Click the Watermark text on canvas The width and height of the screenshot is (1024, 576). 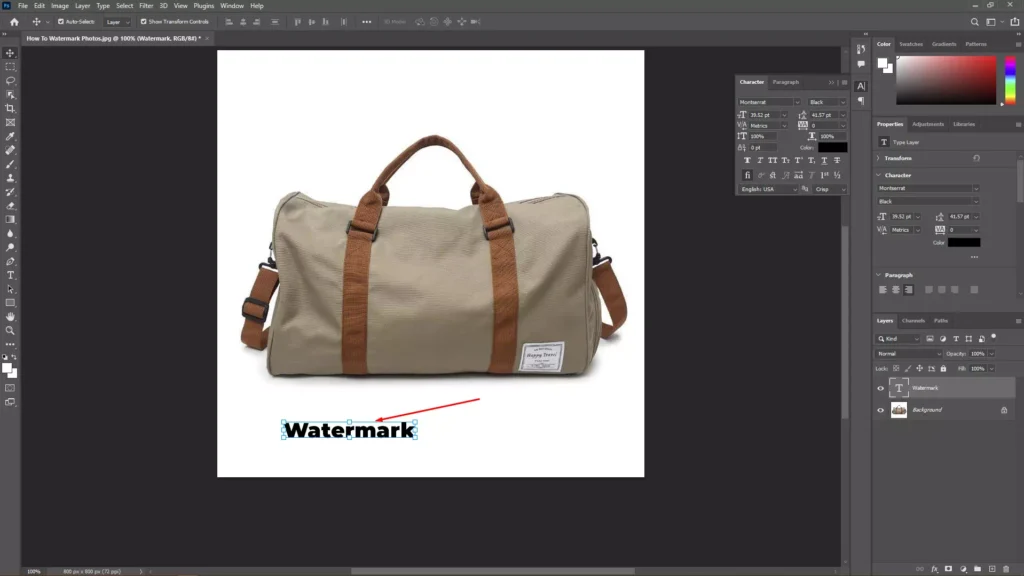(349, 430)
